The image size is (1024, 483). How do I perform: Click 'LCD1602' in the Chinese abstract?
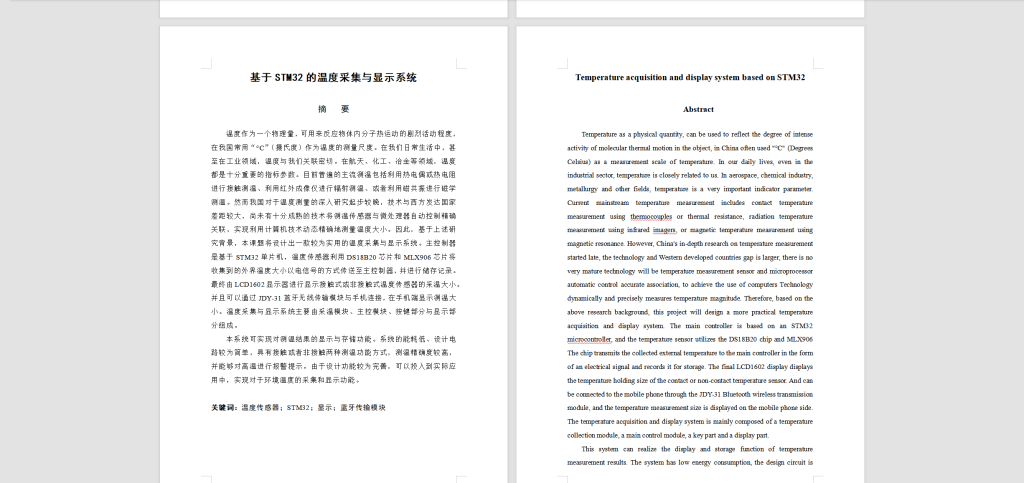click(x=248, y=285)
